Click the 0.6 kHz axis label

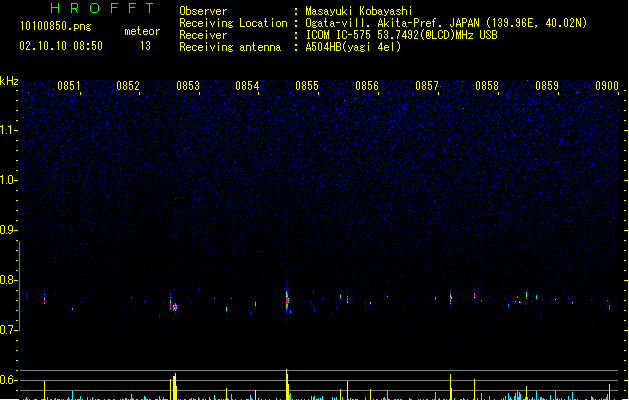8,380
